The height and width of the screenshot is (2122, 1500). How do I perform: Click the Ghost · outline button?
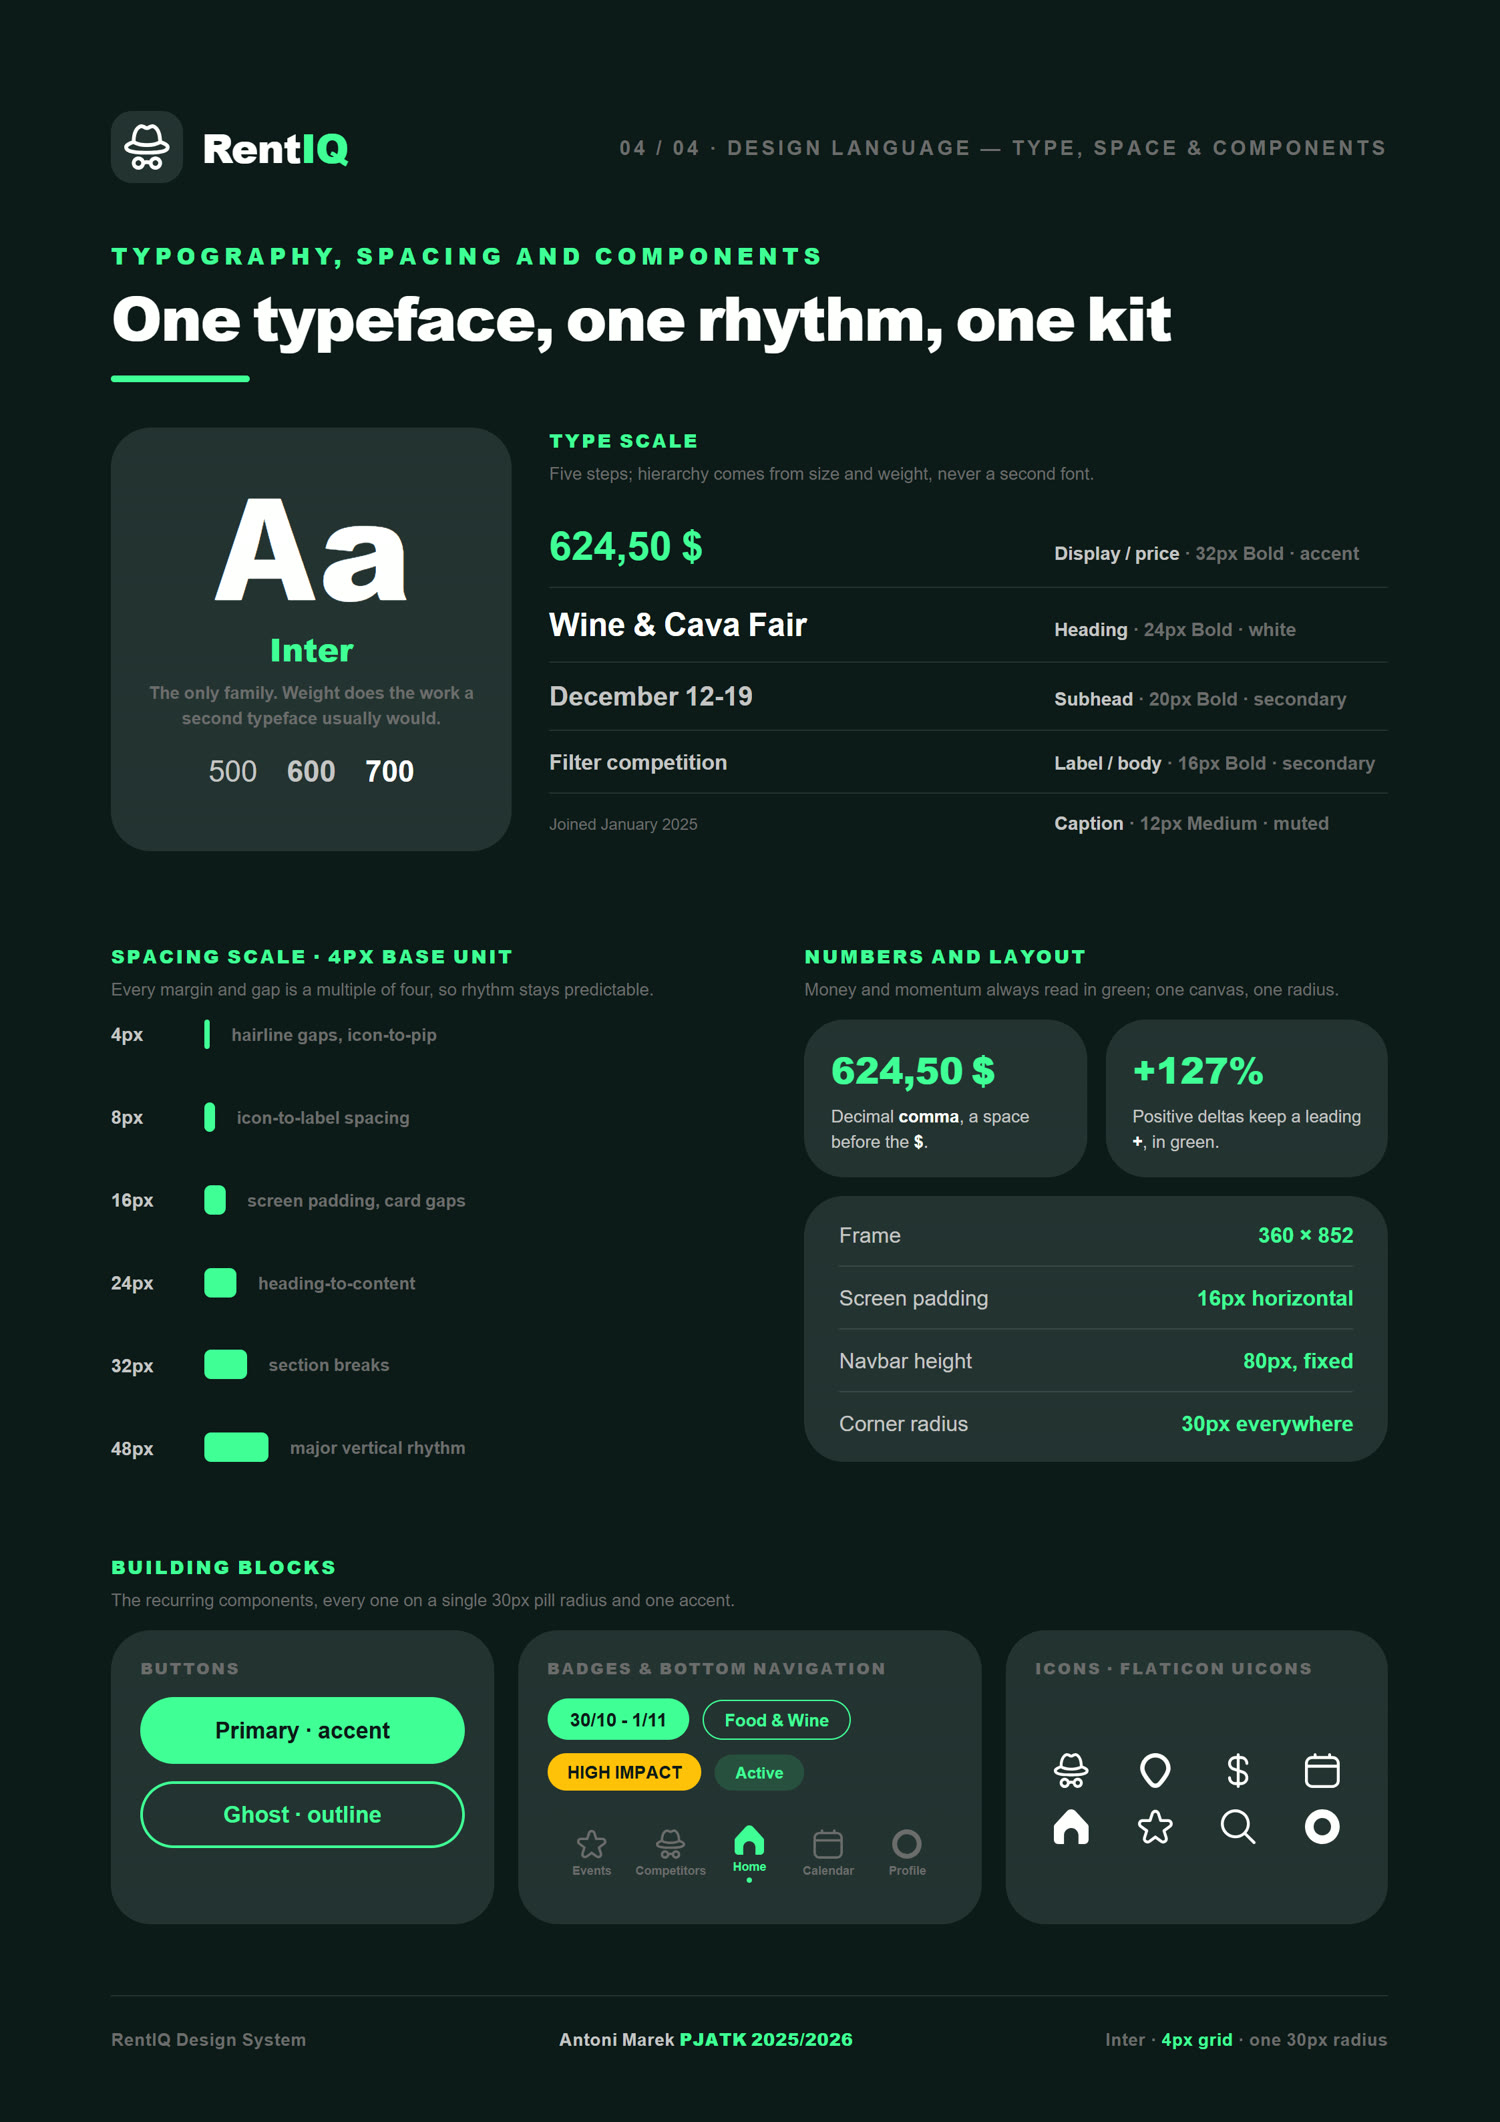pos(302,1814)
